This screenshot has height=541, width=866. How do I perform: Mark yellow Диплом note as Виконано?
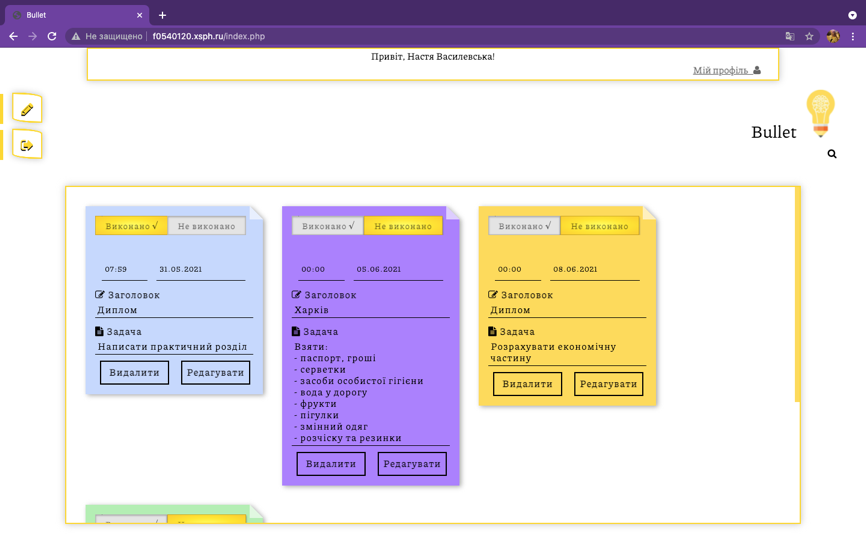click(x=524, y=226)
